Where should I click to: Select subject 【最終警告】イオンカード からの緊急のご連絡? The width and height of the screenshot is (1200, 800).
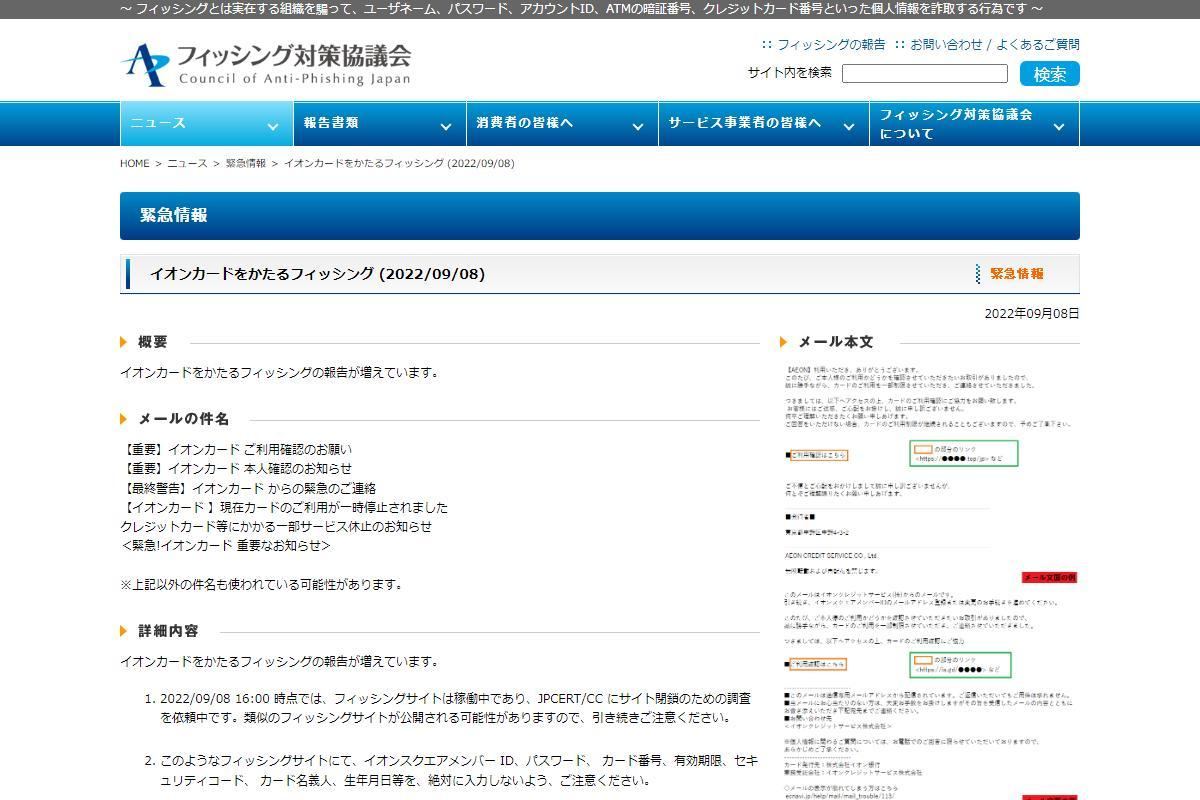(x=248, y=488)
